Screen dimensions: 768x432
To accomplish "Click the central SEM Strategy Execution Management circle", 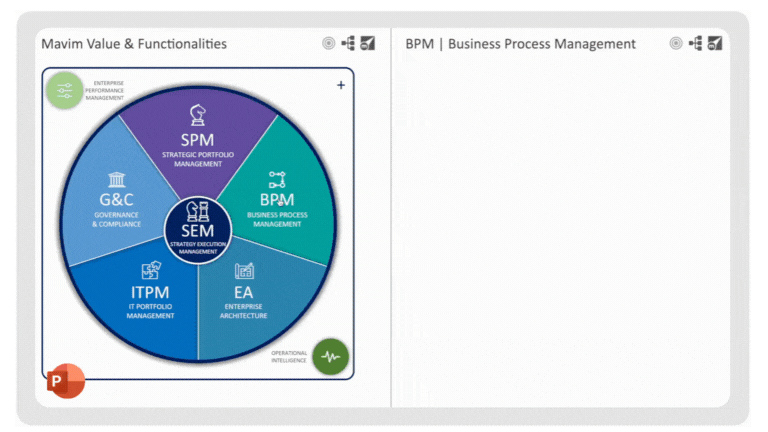I will 198,230.
